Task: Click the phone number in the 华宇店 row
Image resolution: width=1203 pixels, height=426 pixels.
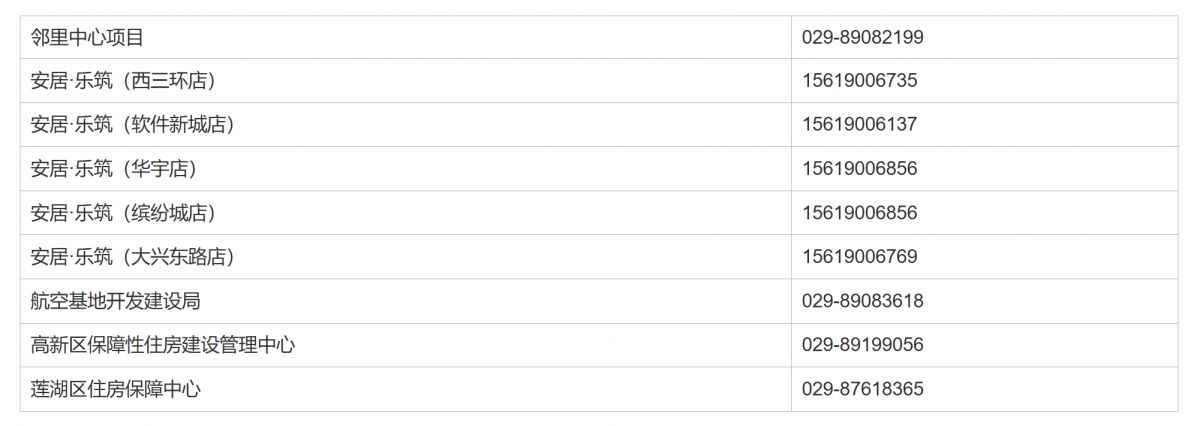Action: click(x=859, y=169)
